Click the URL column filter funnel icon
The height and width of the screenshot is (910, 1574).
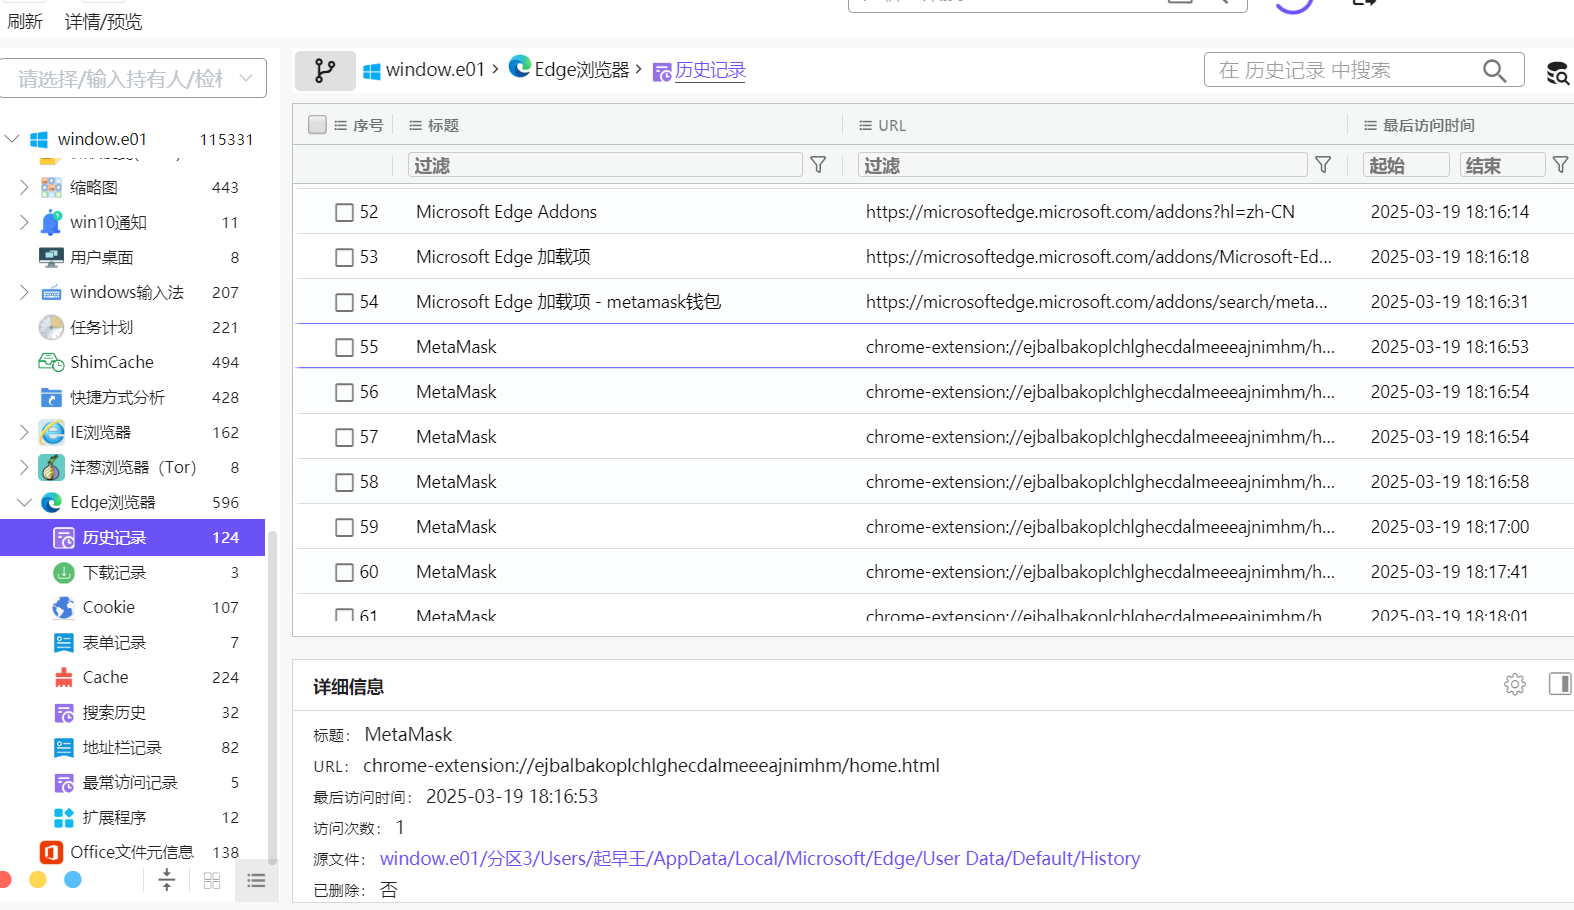click(x=1323, y=165)
